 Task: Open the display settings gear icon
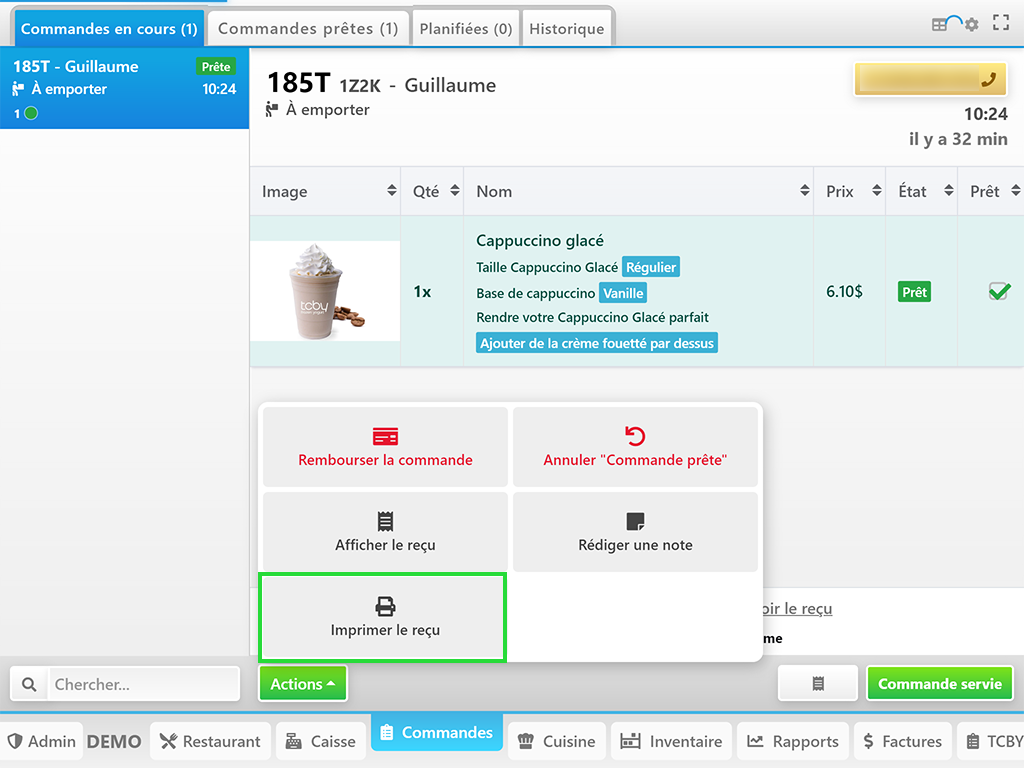[x=971, y=24]
